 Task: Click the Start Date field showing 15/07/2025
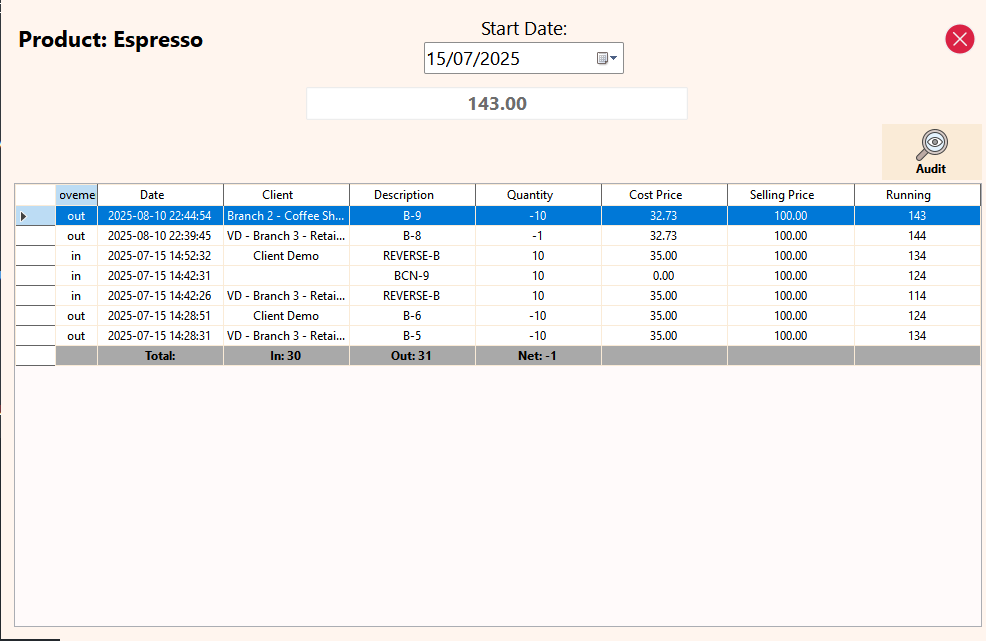point(508,59)
